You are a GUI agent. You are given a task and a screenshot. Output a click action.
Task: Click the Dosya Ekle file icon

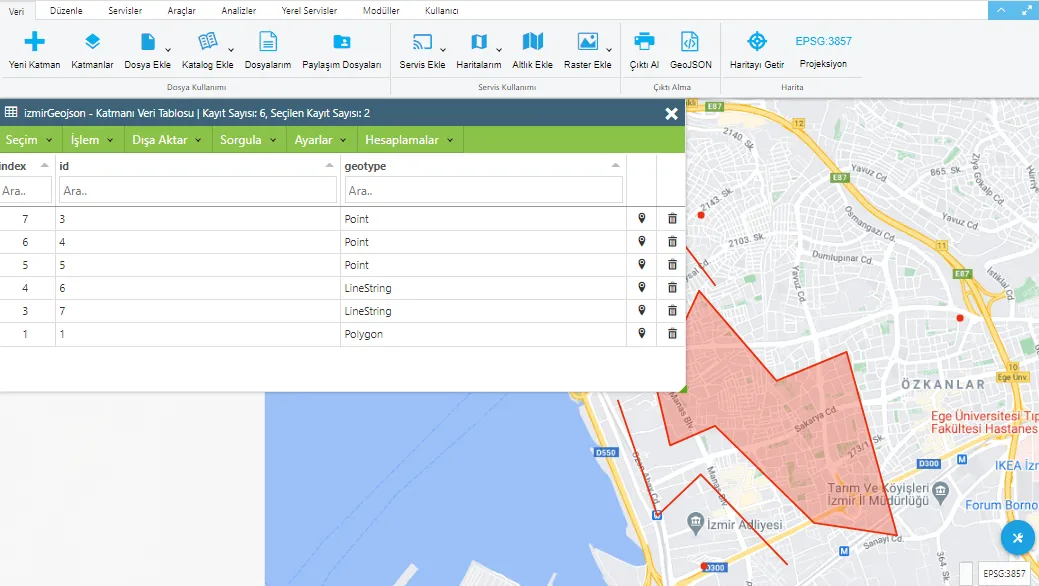click(147, 42)
